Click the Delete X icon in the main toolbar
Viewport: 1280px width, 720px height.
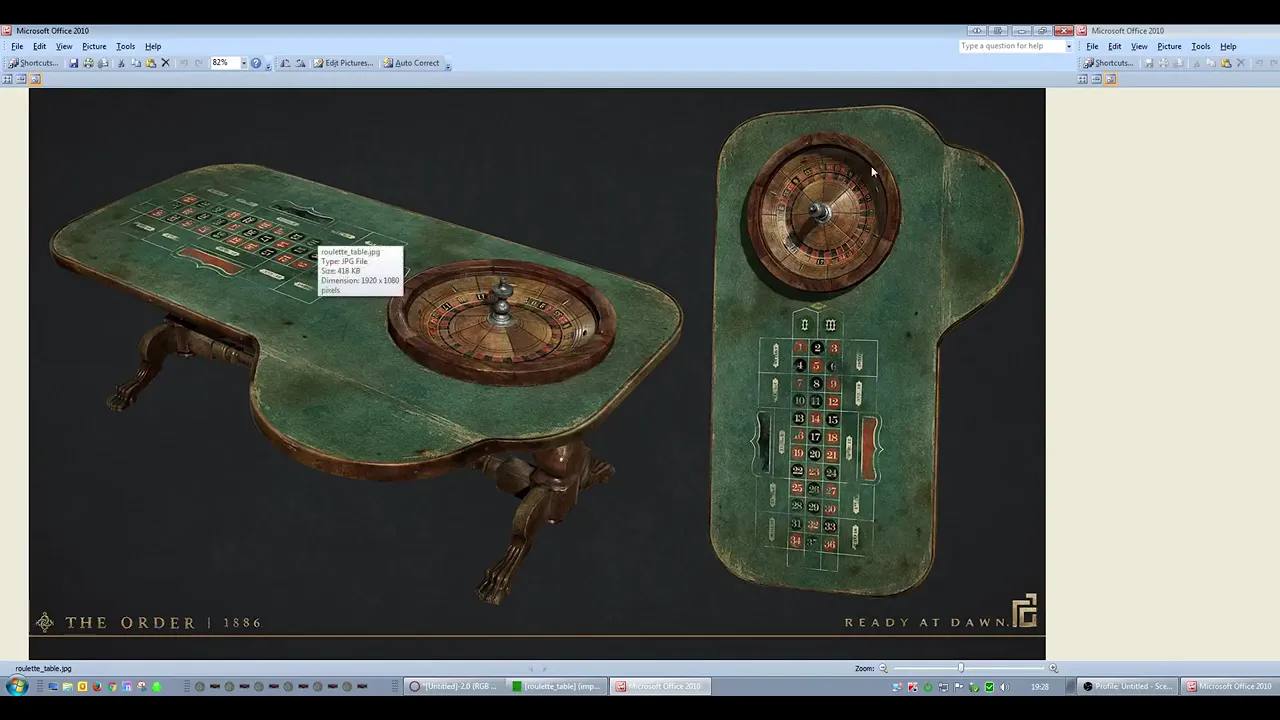point(166,63)
